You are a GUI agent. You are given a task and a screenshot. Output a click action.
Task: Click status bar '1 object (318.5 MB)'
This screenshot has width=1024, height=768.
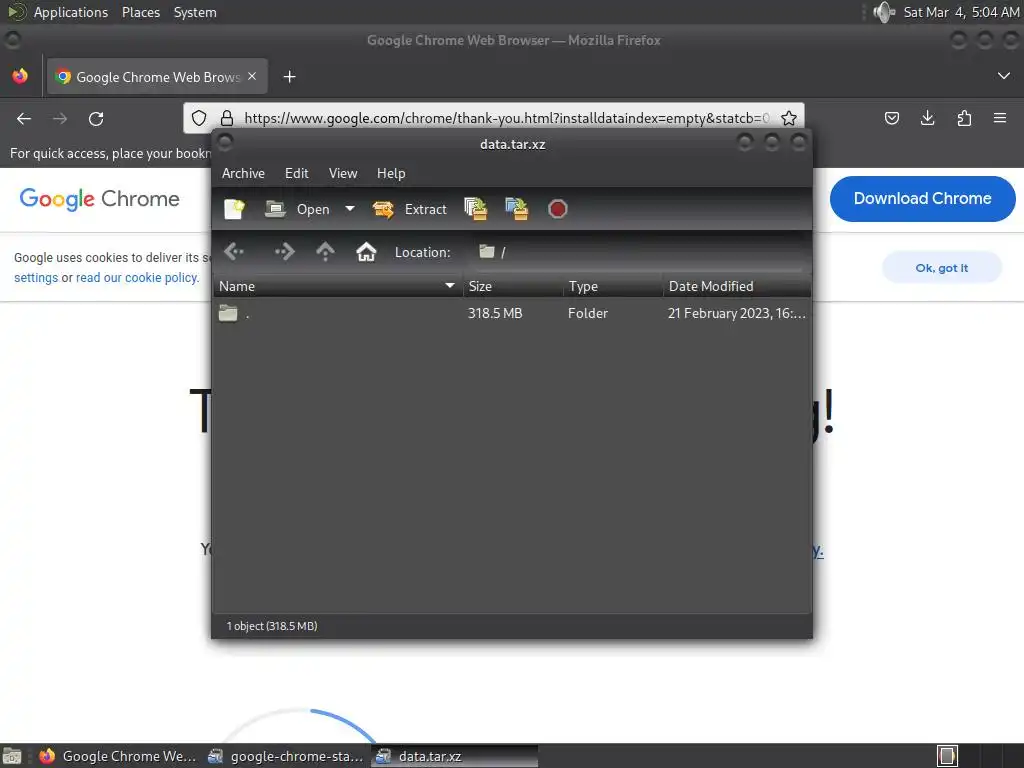point(272,626)
